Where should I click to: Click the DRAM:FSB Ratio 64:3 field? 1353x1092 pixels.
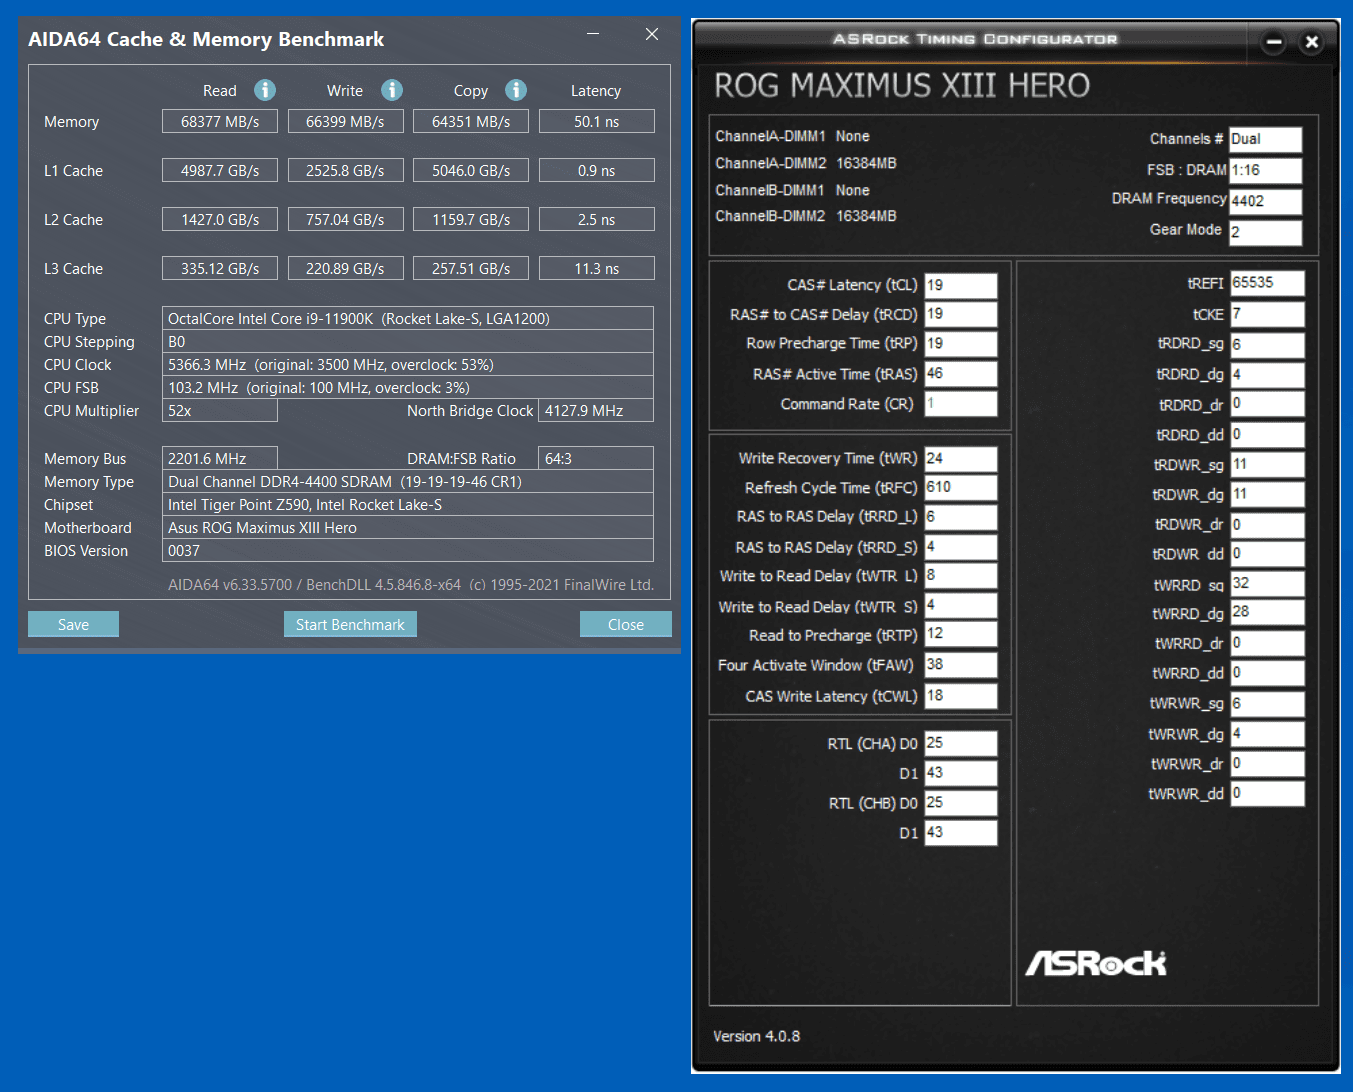[596, 458]
